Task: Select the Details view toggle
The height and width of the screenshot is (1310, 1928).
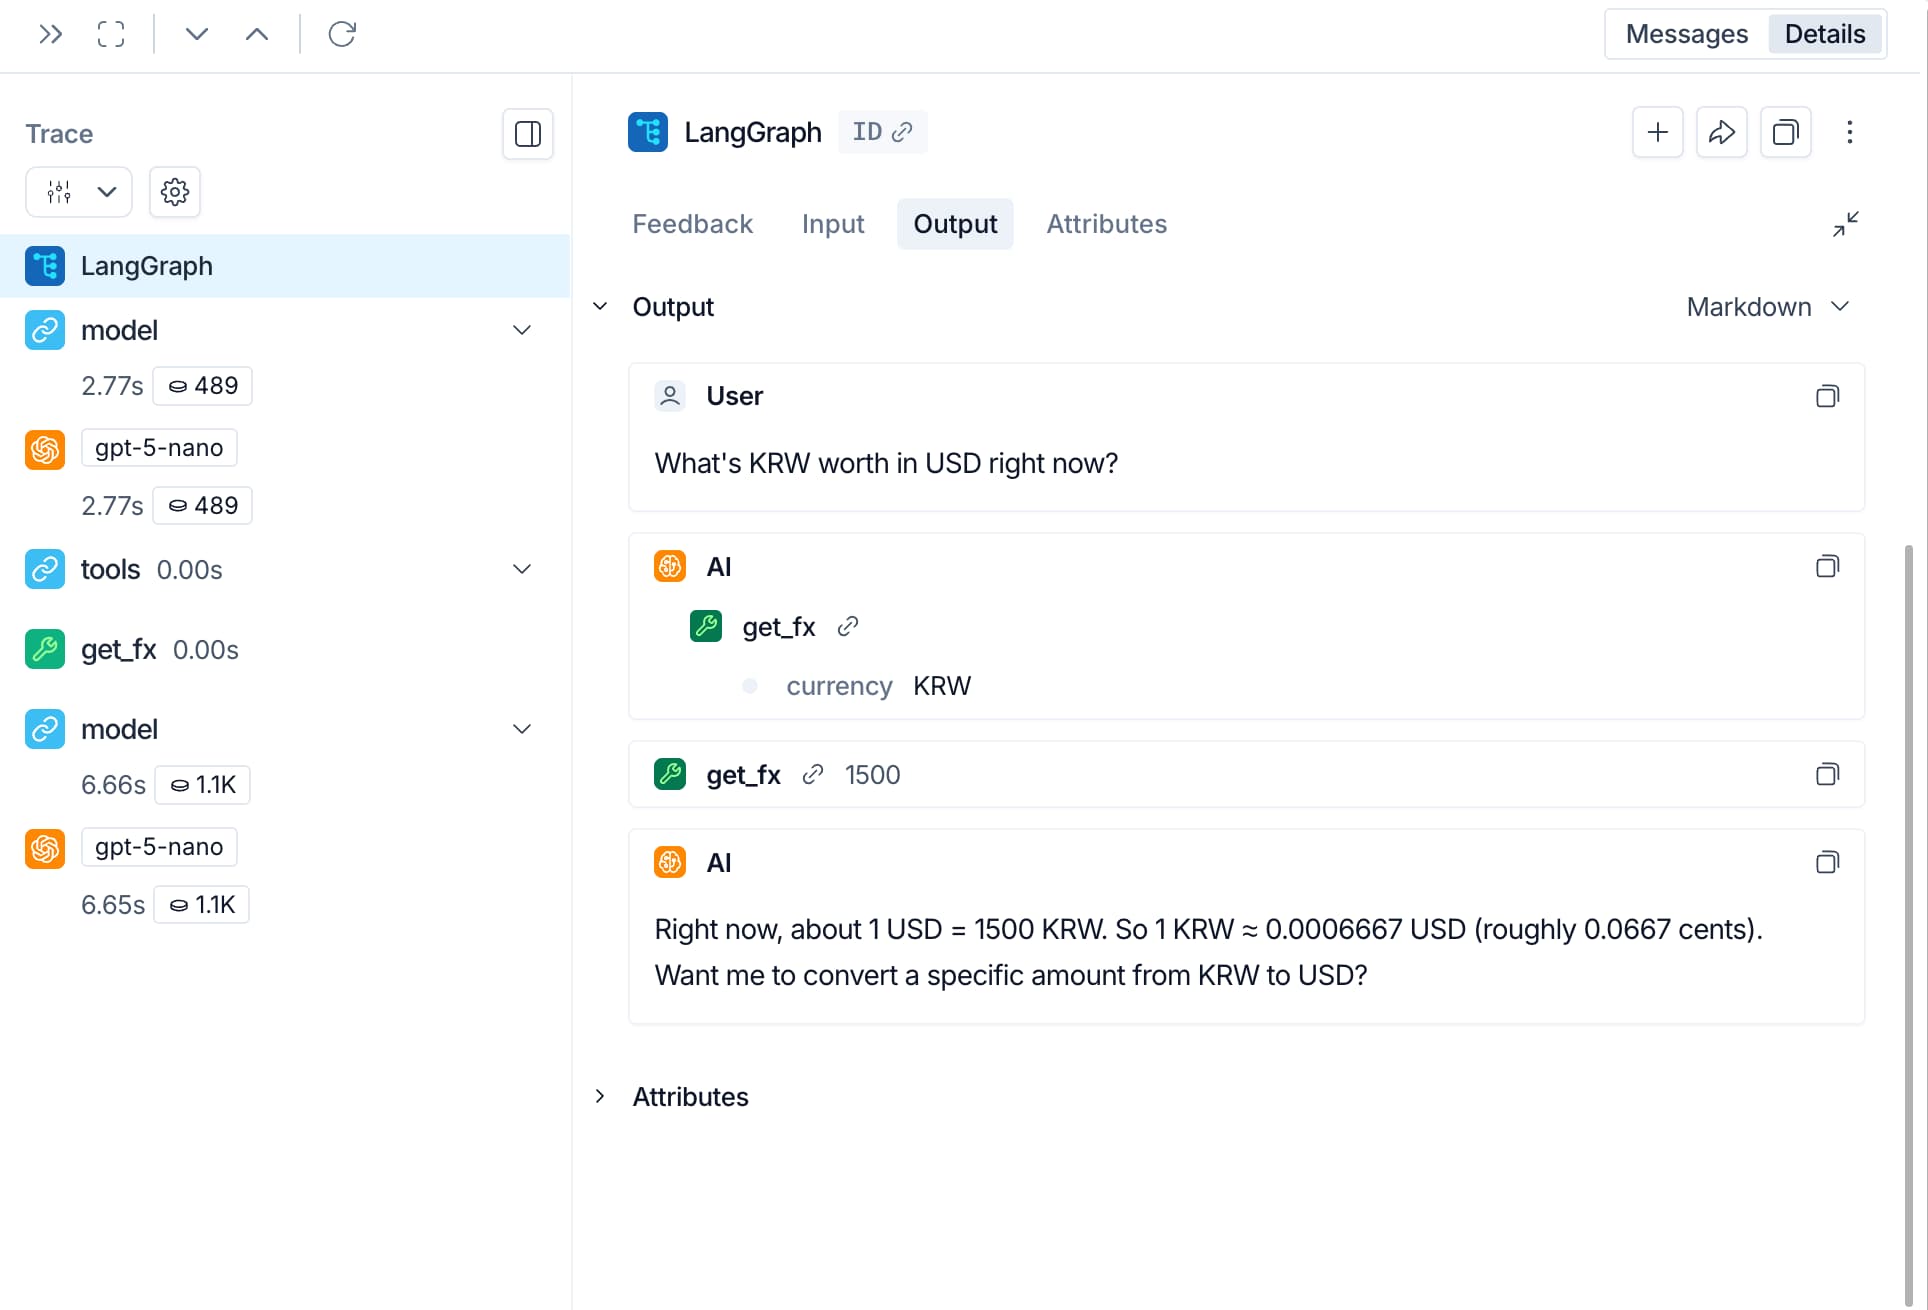Action: (x=1824, y=34)
